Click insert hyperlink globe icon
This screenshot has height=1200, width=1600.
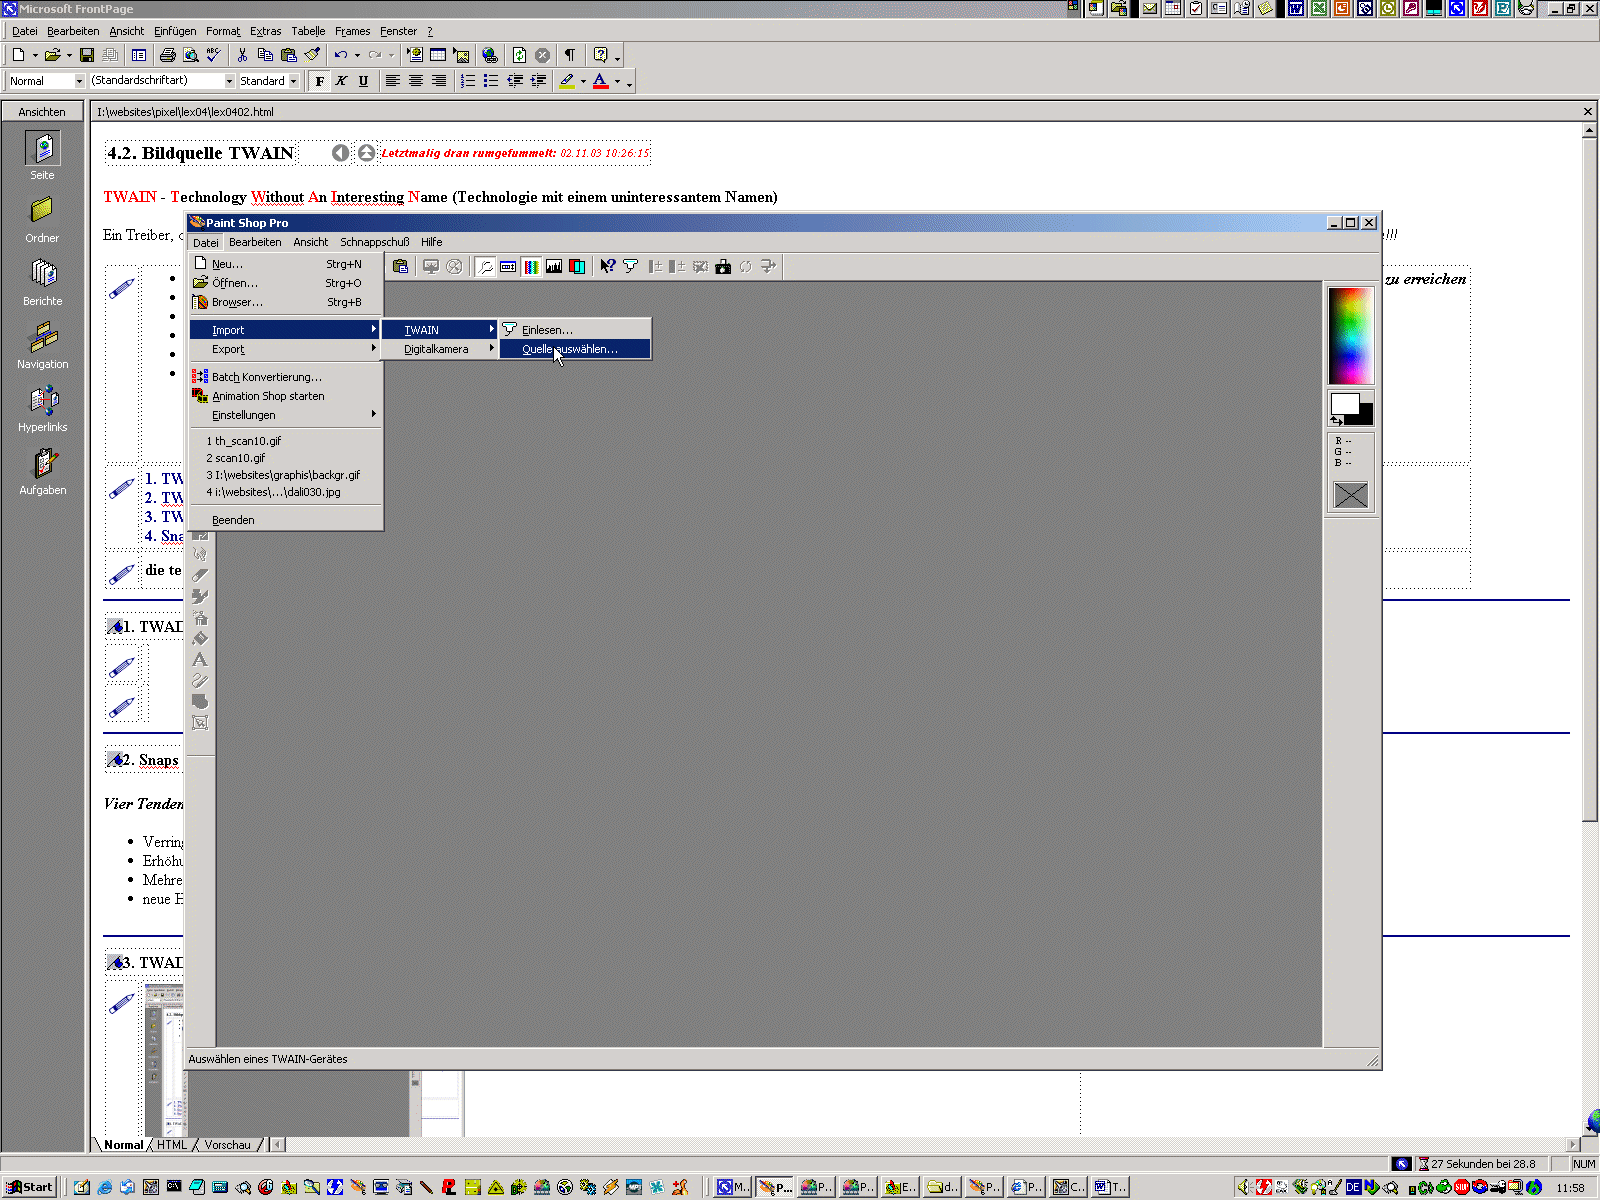click(489, 55)
